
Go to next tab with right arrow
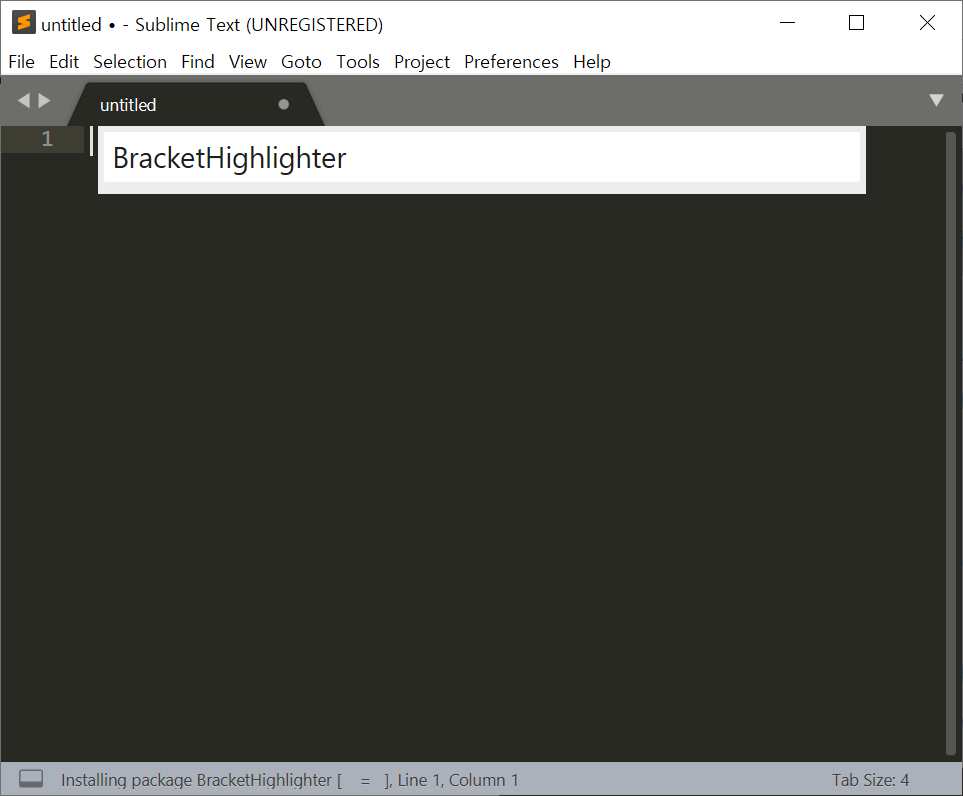coord(44,100)
